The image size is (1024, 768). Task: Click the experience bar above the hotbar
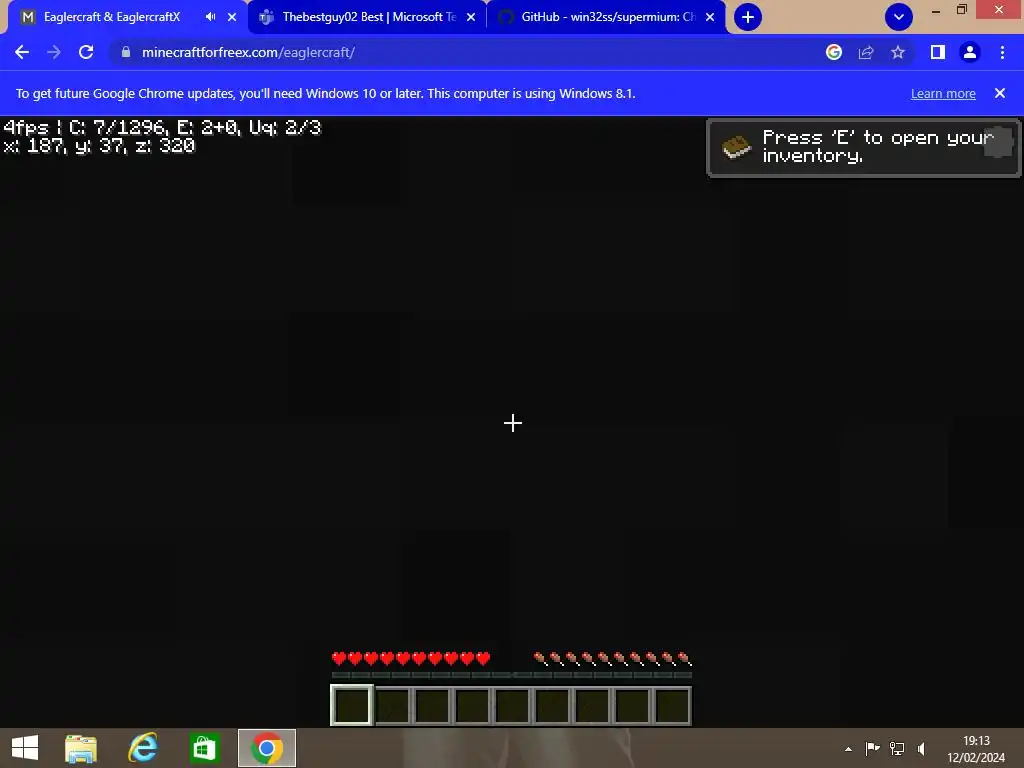(x=511, y=675)
